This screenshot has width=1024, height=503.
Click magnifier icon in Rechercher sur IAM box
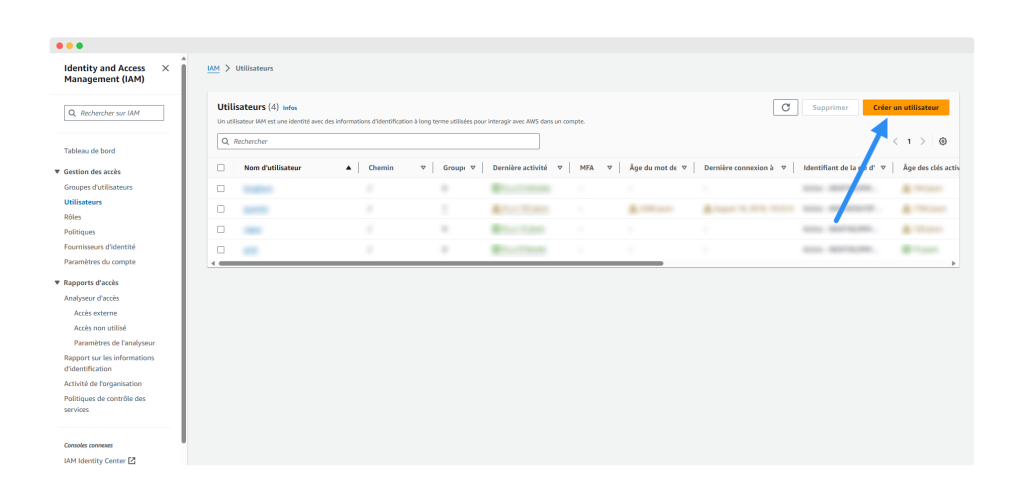click(72, 113)
